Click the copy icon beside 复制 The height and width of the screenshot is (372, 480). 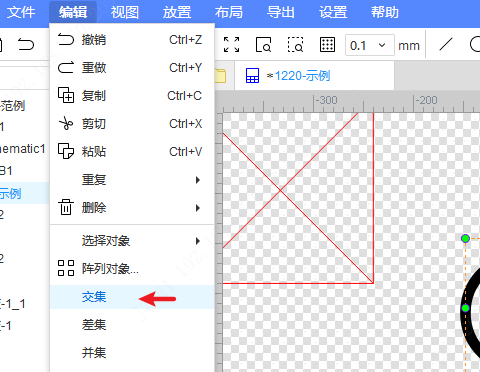(x=66, y=95)
